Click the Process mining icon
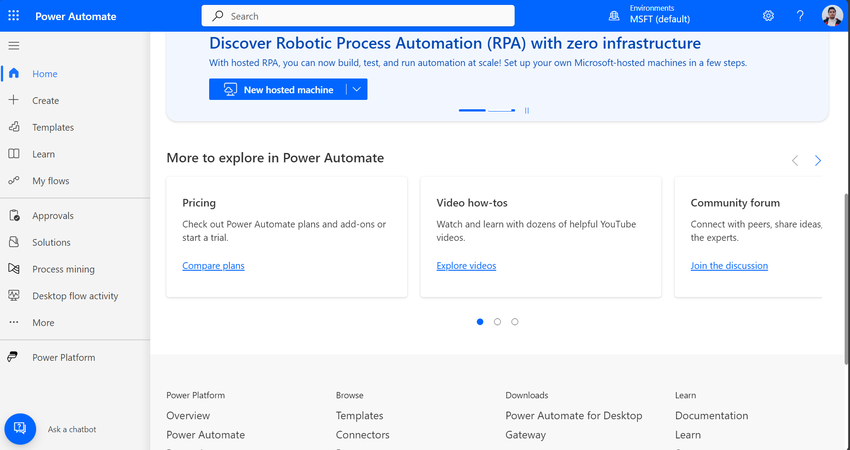 (14, 269)
